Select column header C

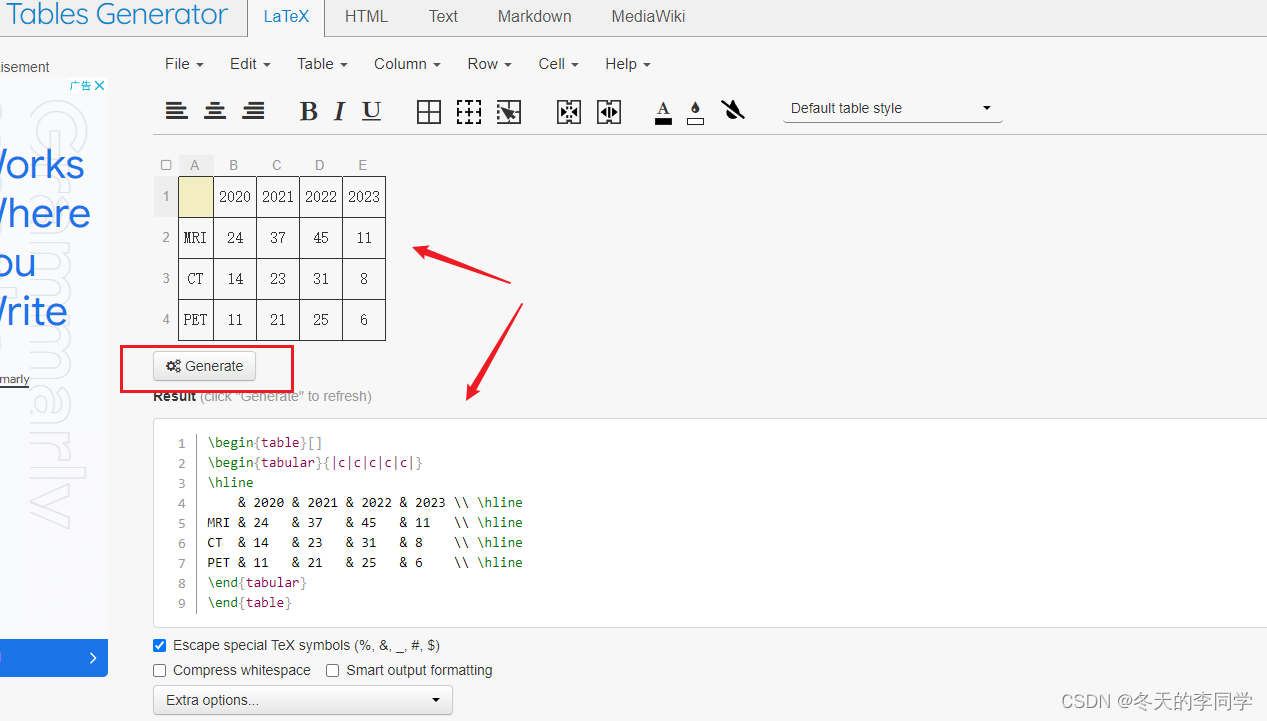pyautogui.click(x=277, y=165)
